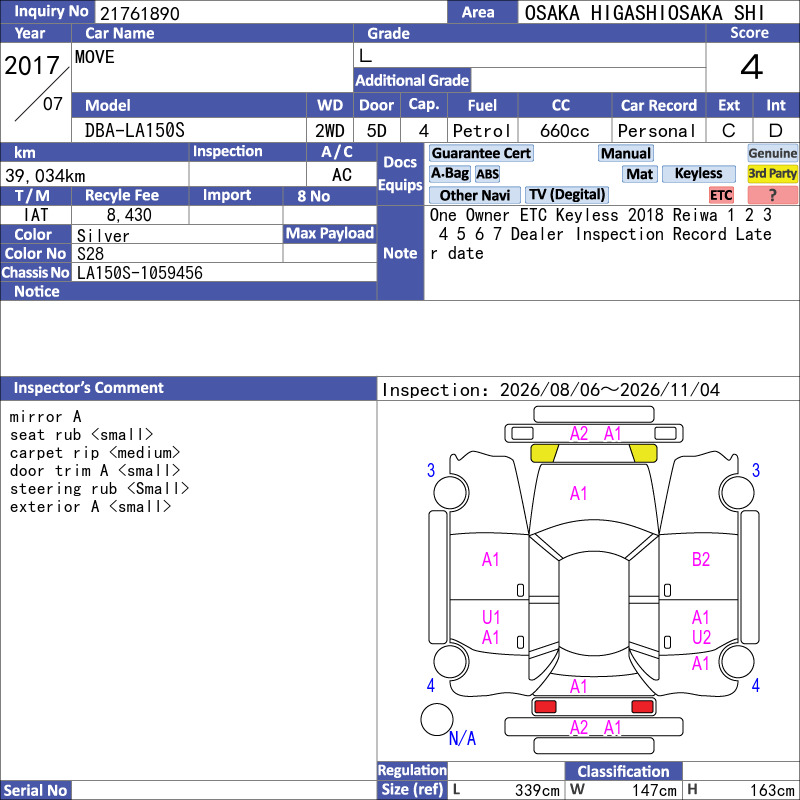
Task: Click the chassis number LA150S-1059456
Action: [x=140, y=273]
